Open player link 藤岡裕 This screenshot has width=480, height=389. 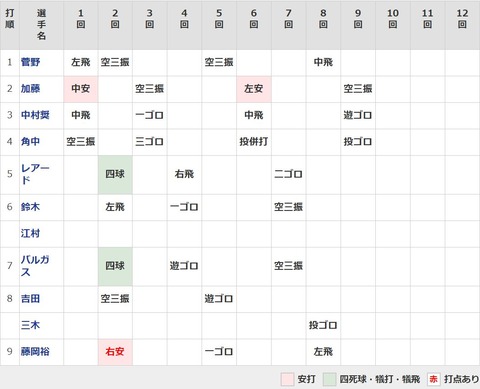[35, 351]
